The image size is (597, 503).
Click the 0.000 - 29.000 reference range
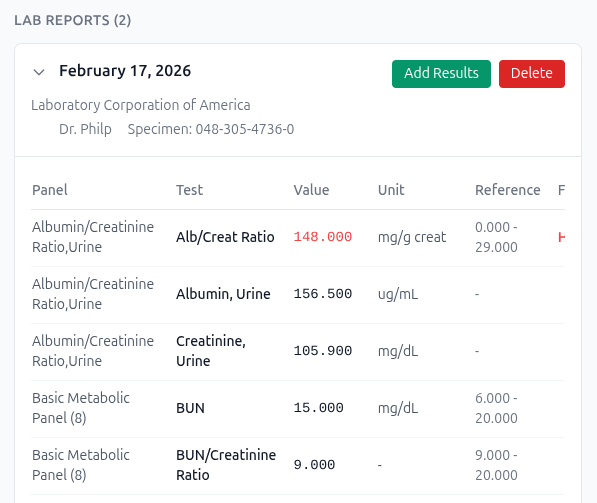(496, 237)
